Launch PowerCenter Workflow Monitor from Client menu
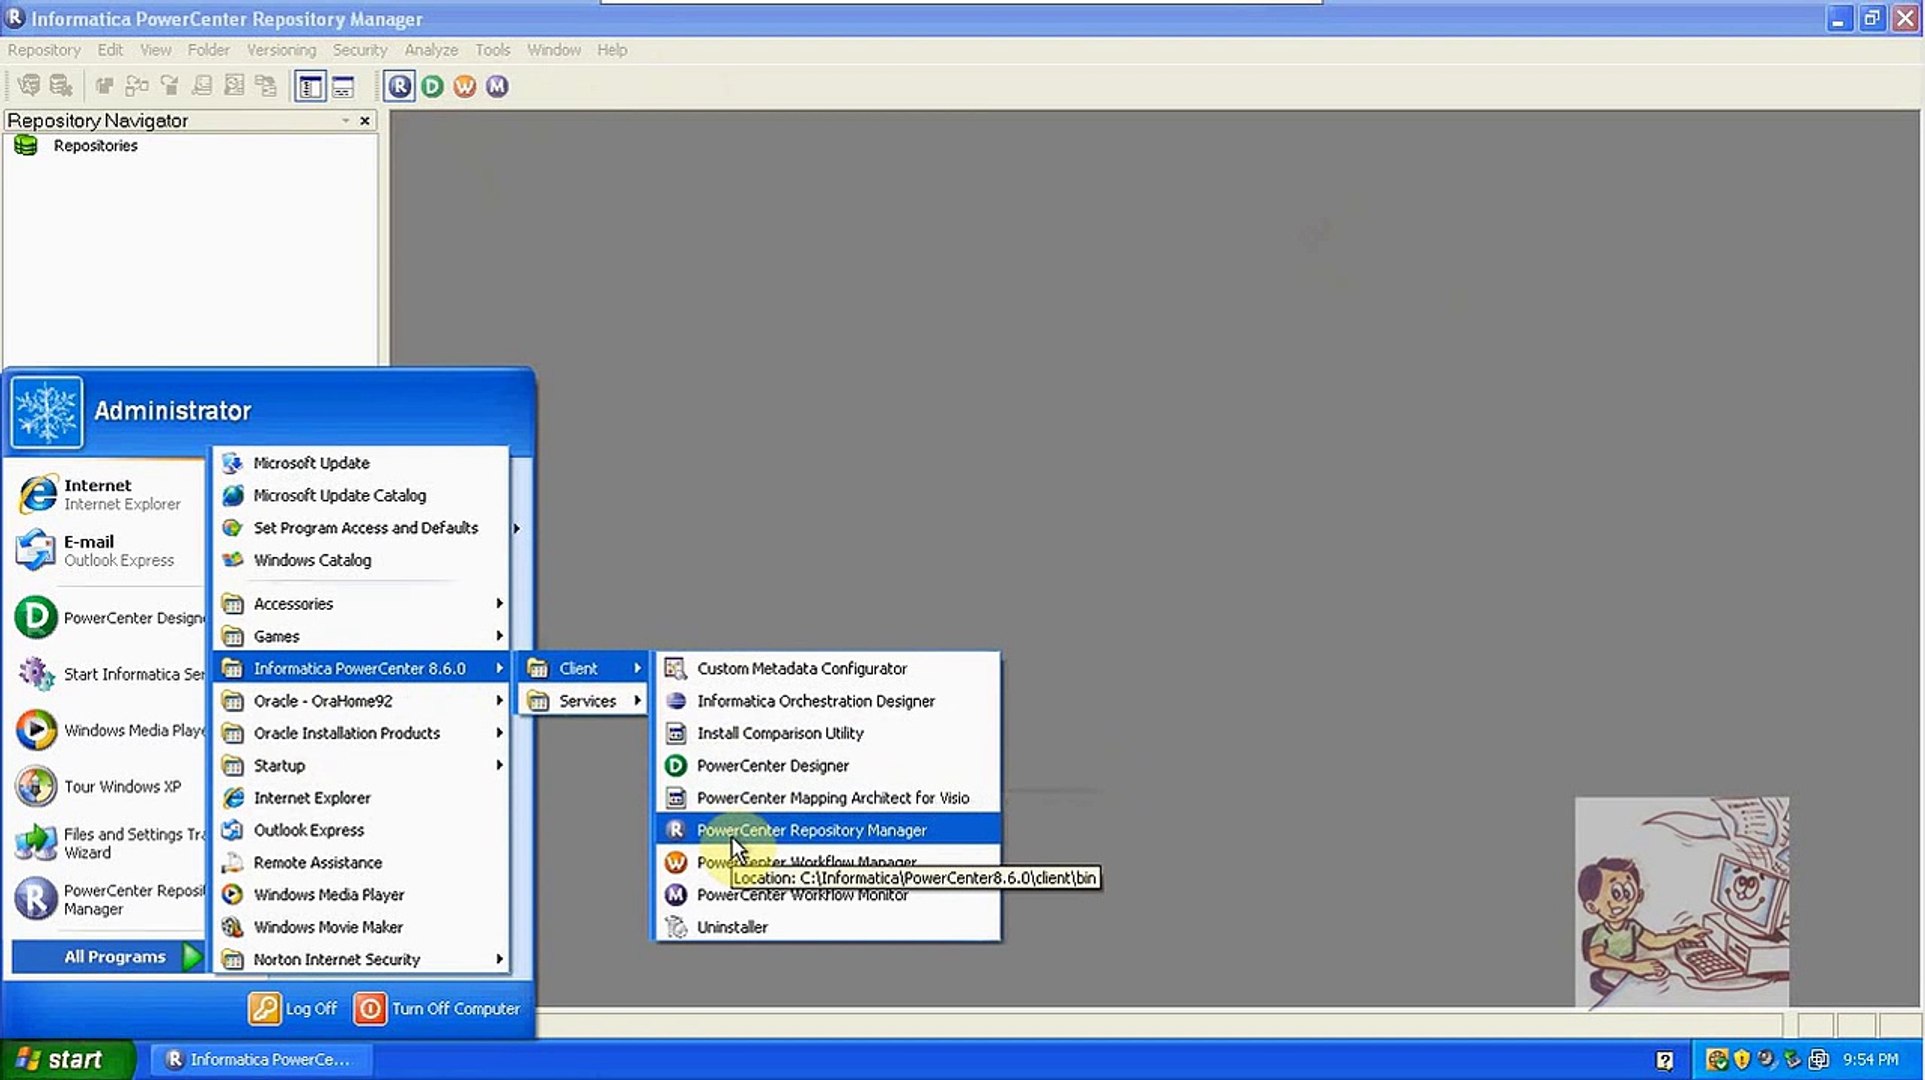Screen dimensions: 1925x1080 tap(828, 897)
